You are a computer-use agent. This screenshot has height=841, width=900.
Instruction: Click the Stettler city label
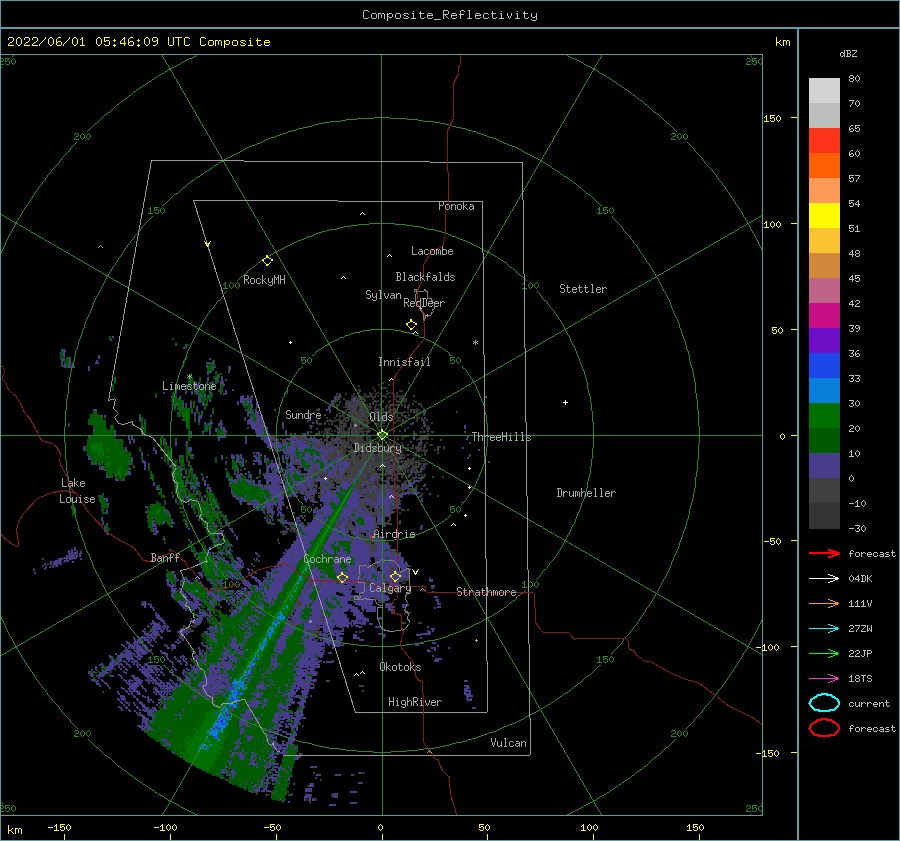[x=583, y=289]
